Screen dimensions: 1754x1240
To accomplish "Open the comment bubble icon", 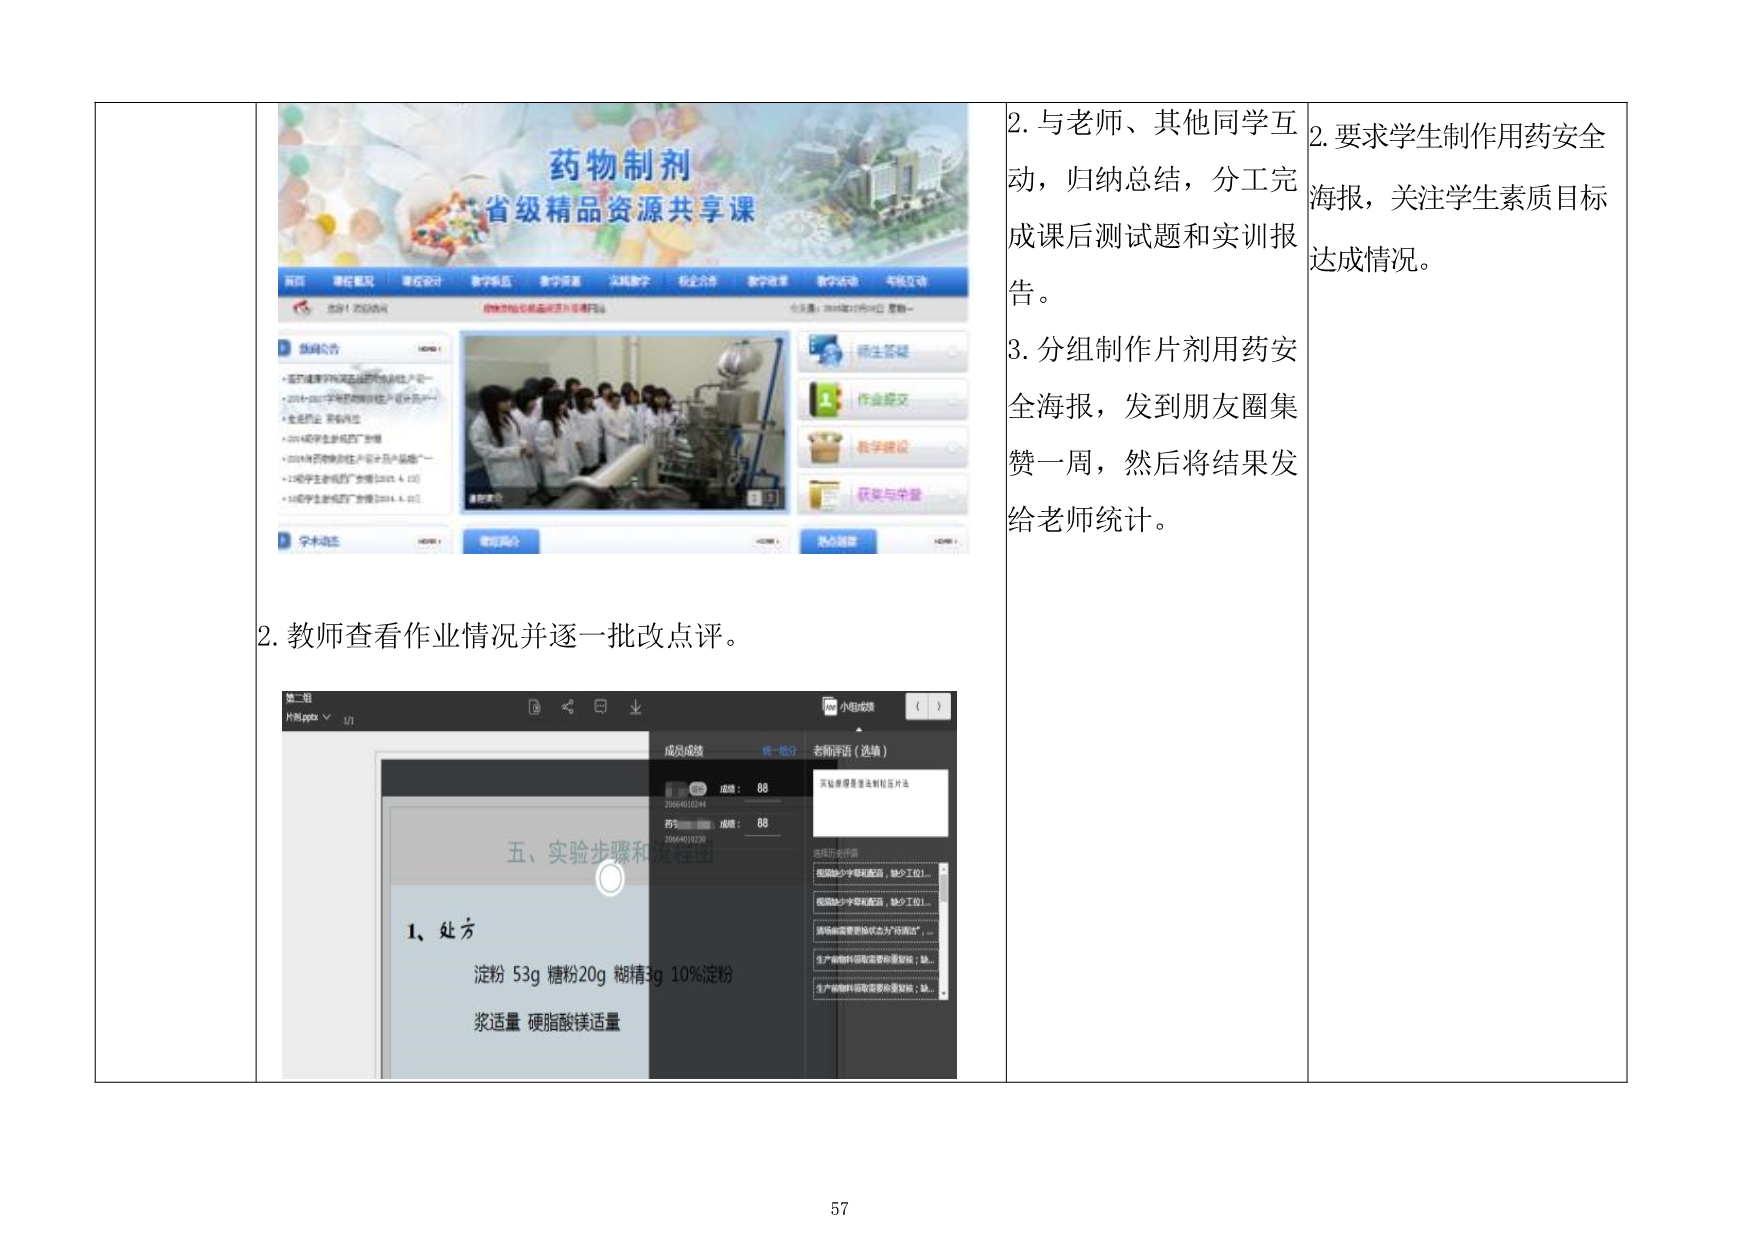I will click(x=600, y=707).
